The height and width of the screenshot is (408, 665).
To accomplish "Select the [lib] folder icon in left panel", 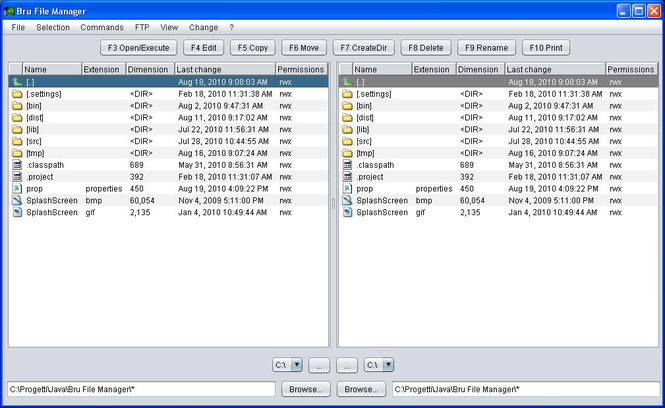I will click(x=17, y=129).
